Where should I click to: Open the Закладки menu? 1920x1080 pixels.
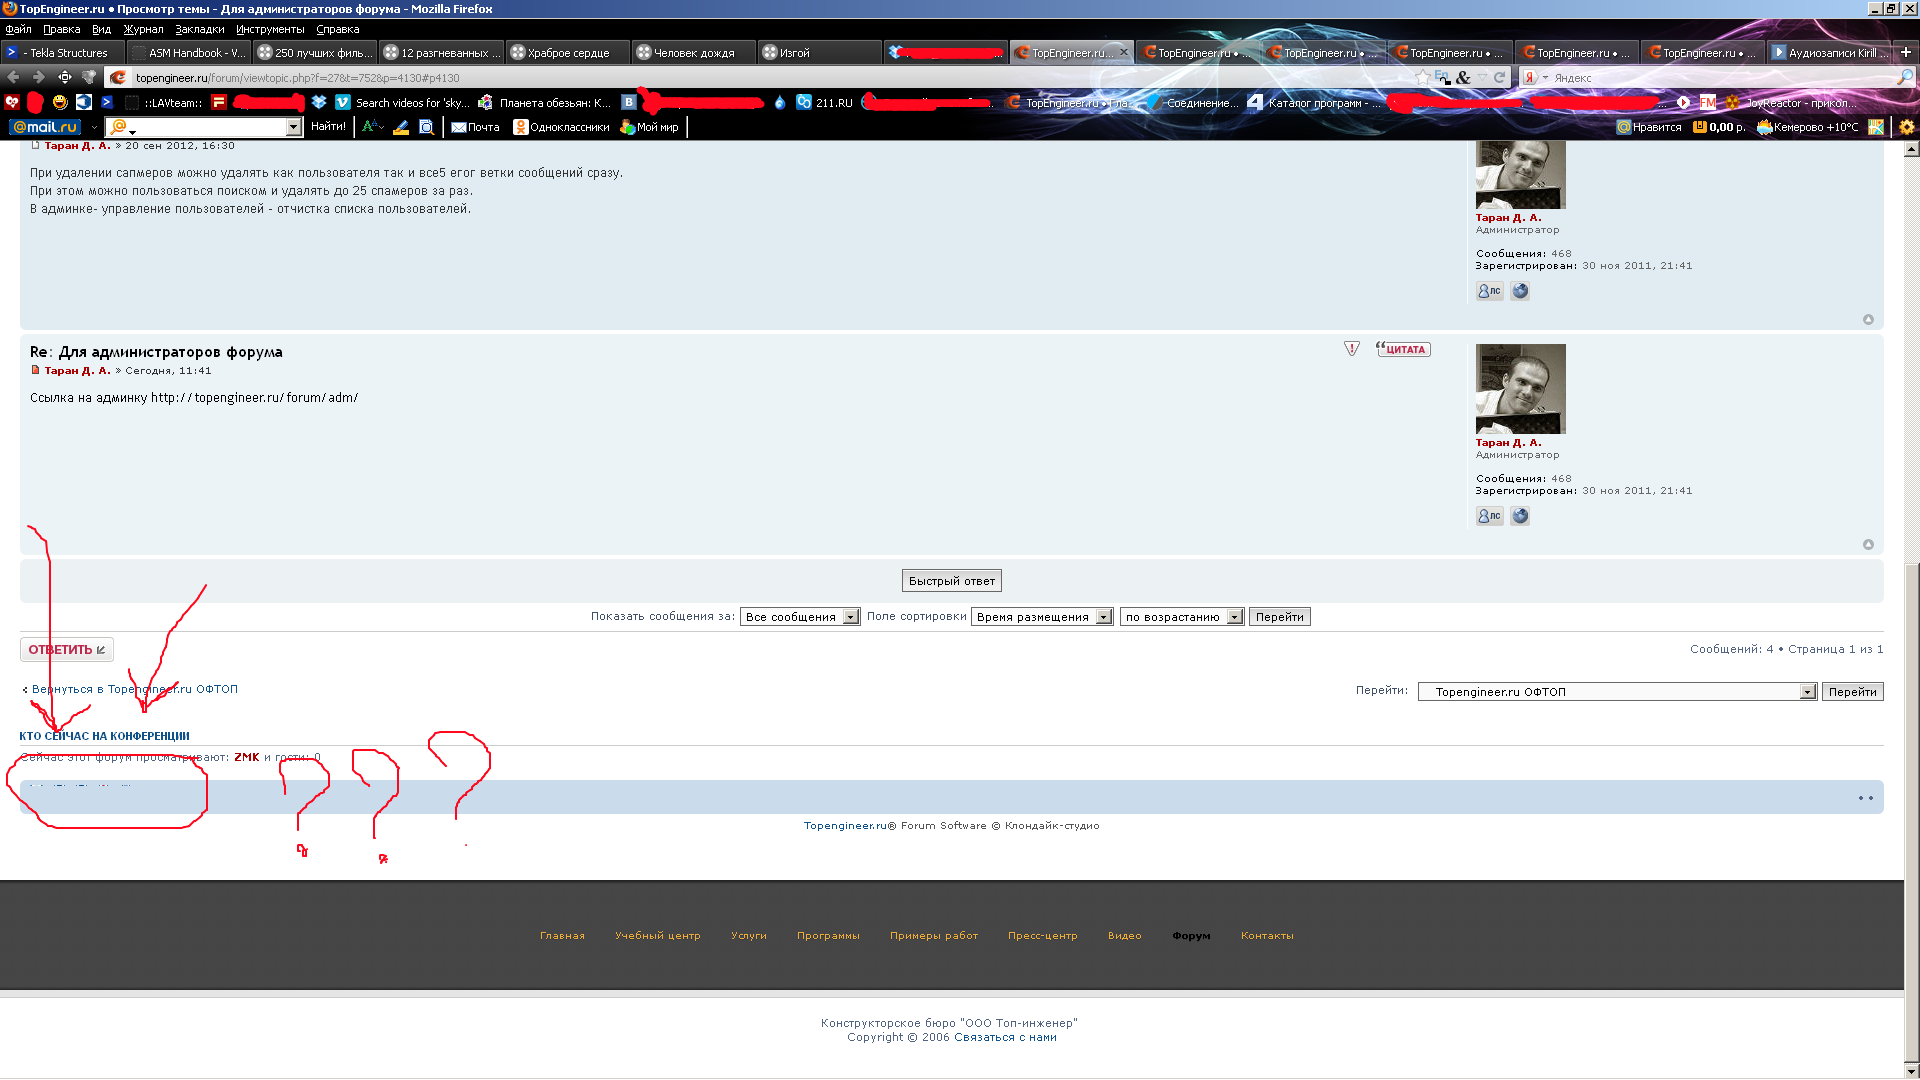[x=199, y=29]
